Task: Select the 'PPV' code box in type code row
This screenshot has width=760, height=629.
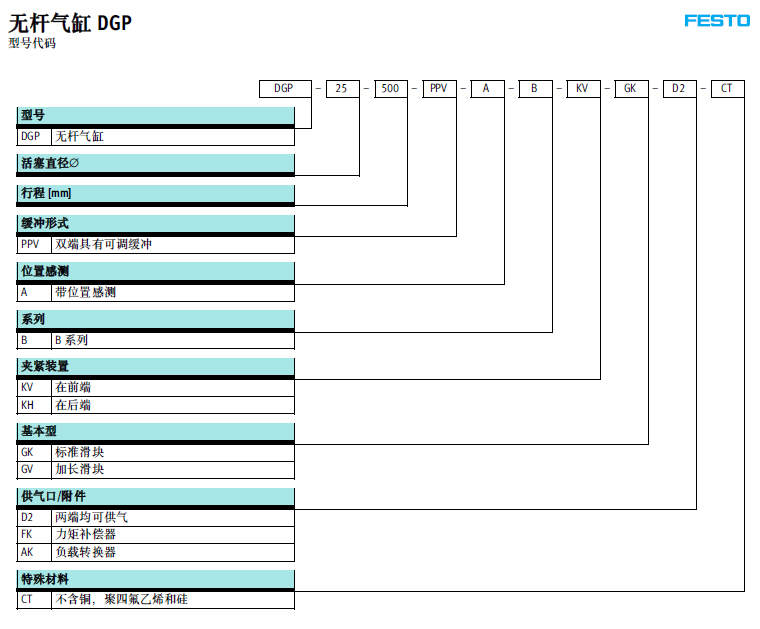Action: coord(439,89)
